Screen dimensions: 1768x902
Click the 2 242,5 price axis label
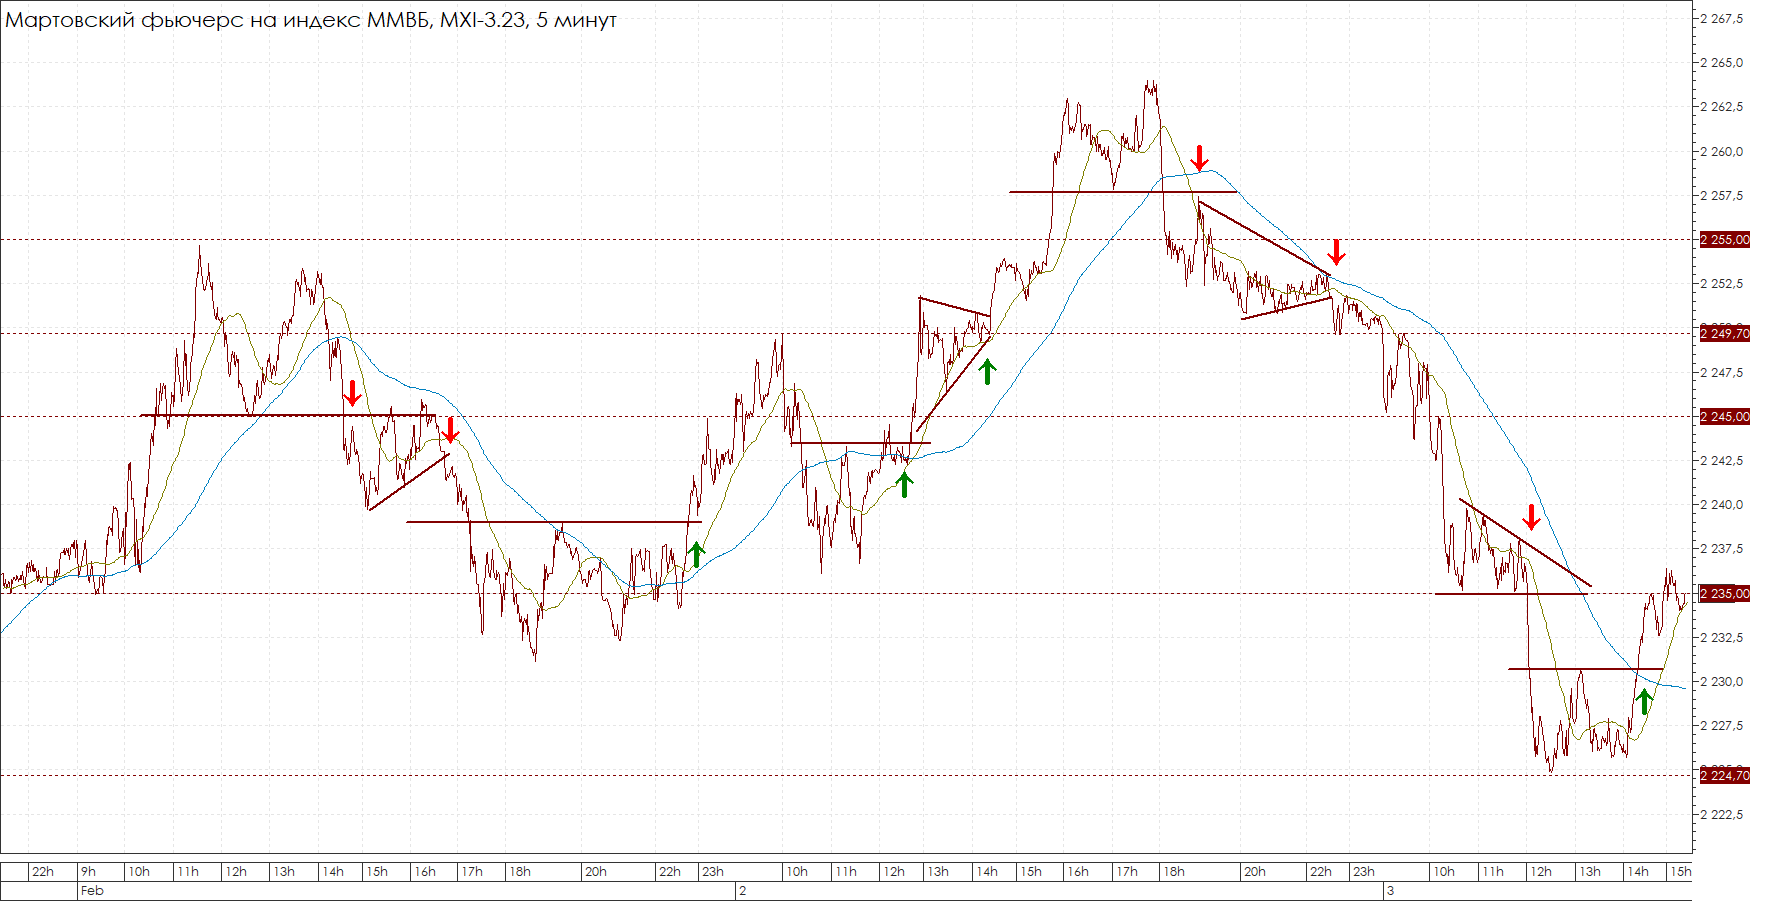[x=1721, y=461]
